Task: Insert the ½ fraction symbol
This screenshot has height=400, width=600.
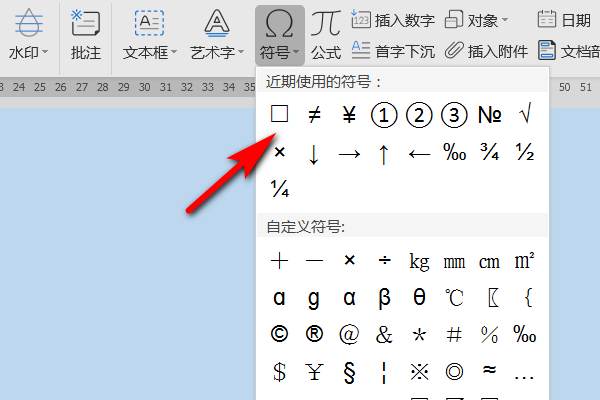Action: (525, 152)
